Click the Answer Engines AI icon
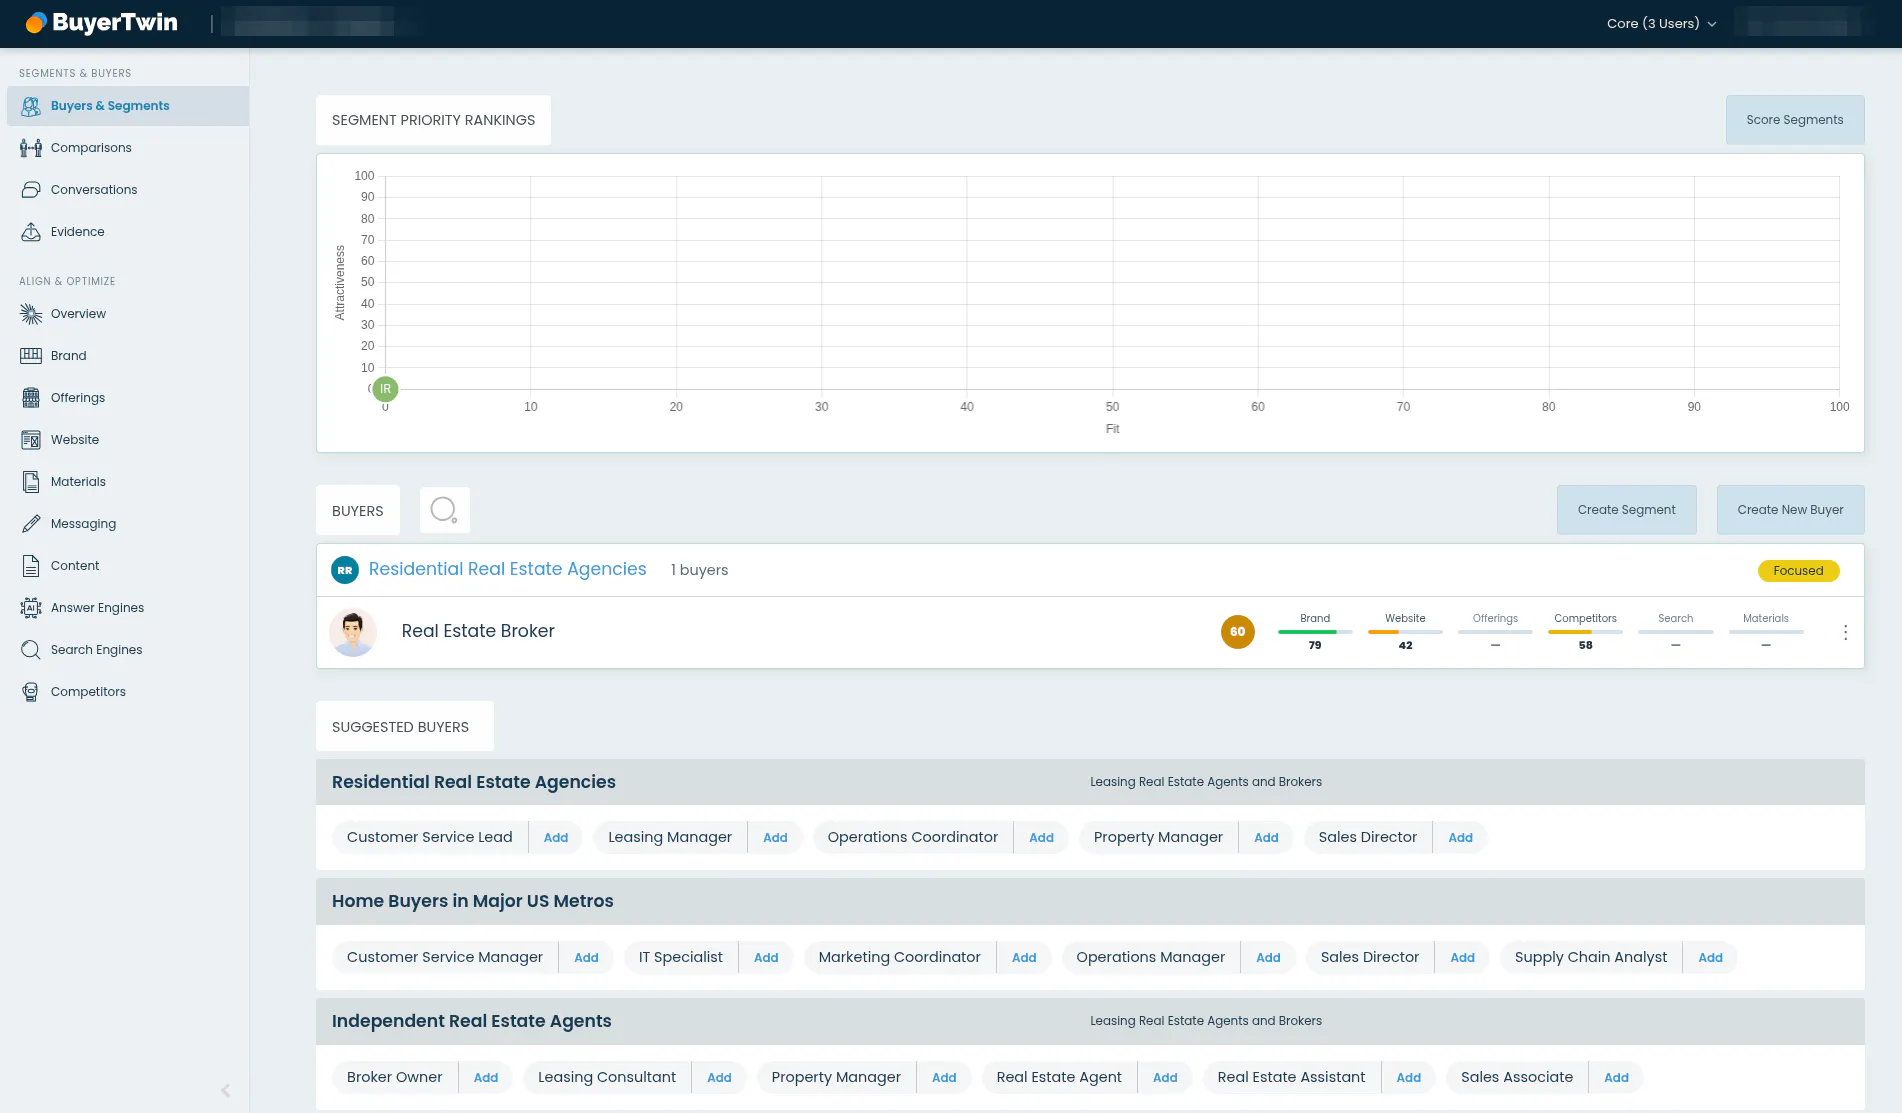Image resolution: width=1902 pixels, height=1113 pixels. 31,608
